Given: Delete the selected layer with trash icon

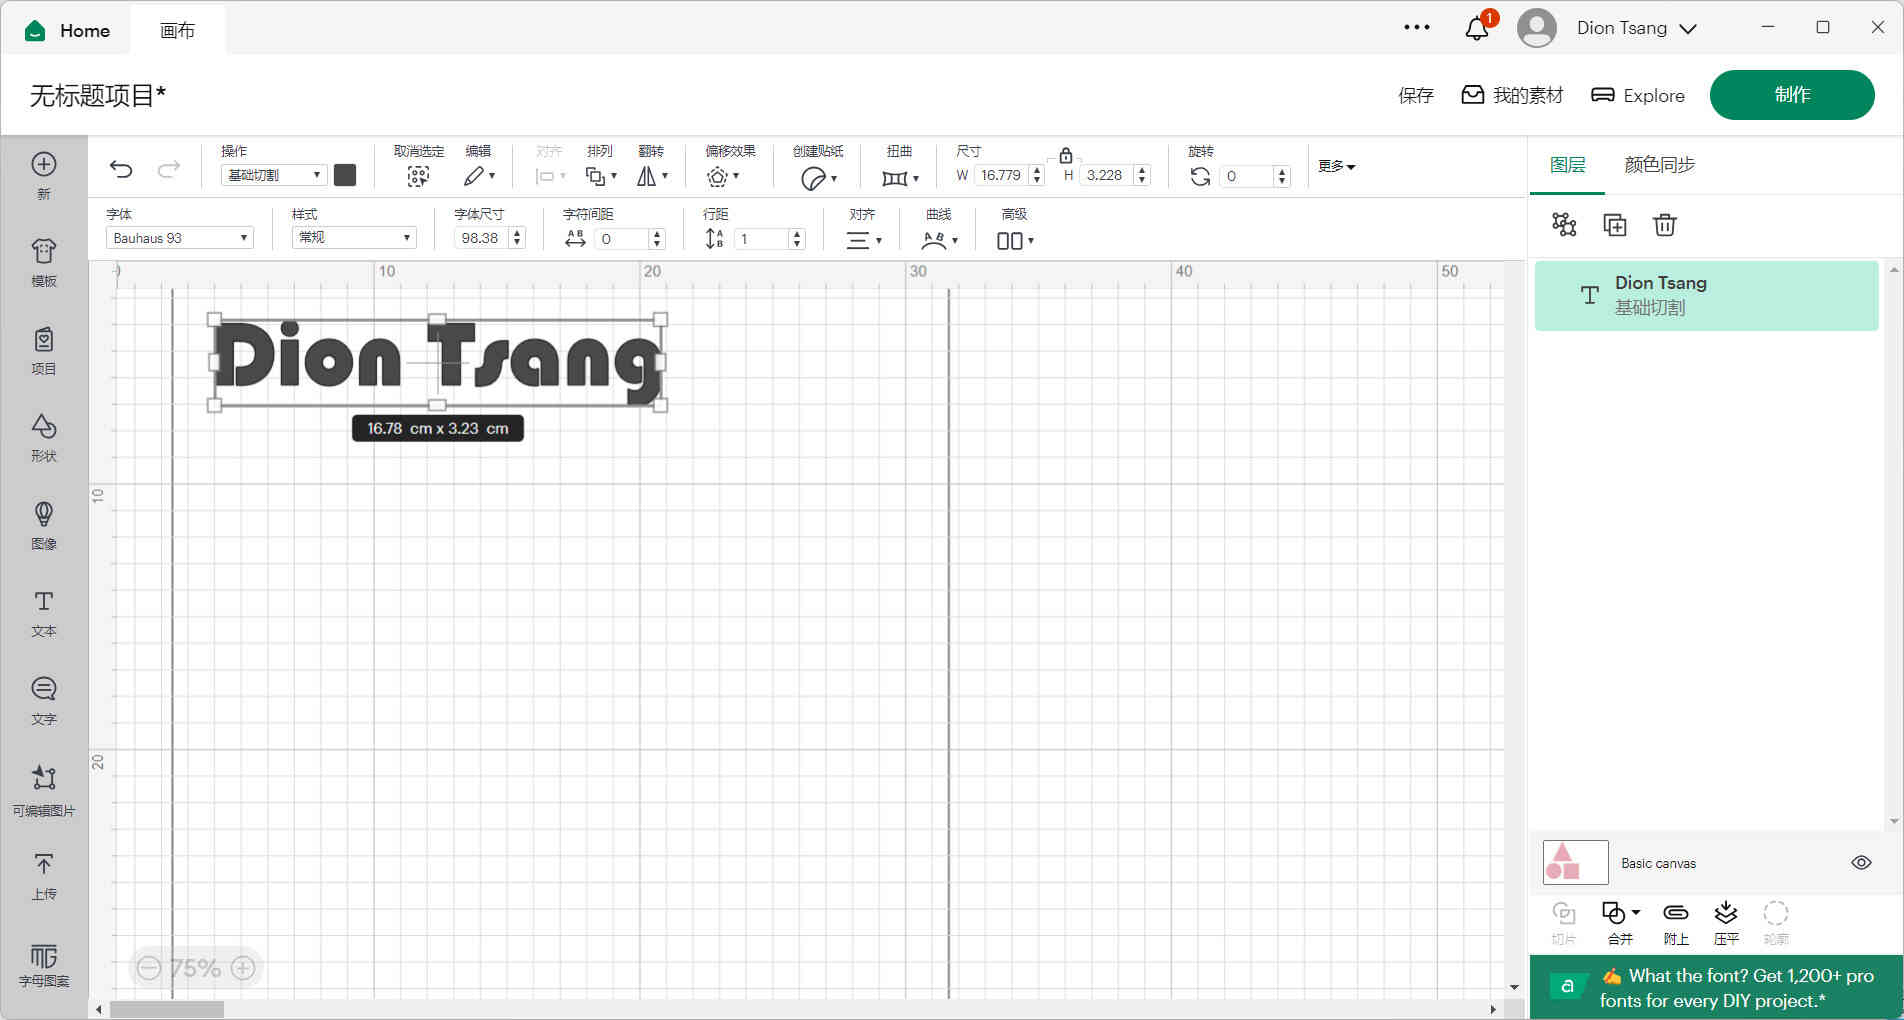Looking at the screenshot, I should point(1665,225).
